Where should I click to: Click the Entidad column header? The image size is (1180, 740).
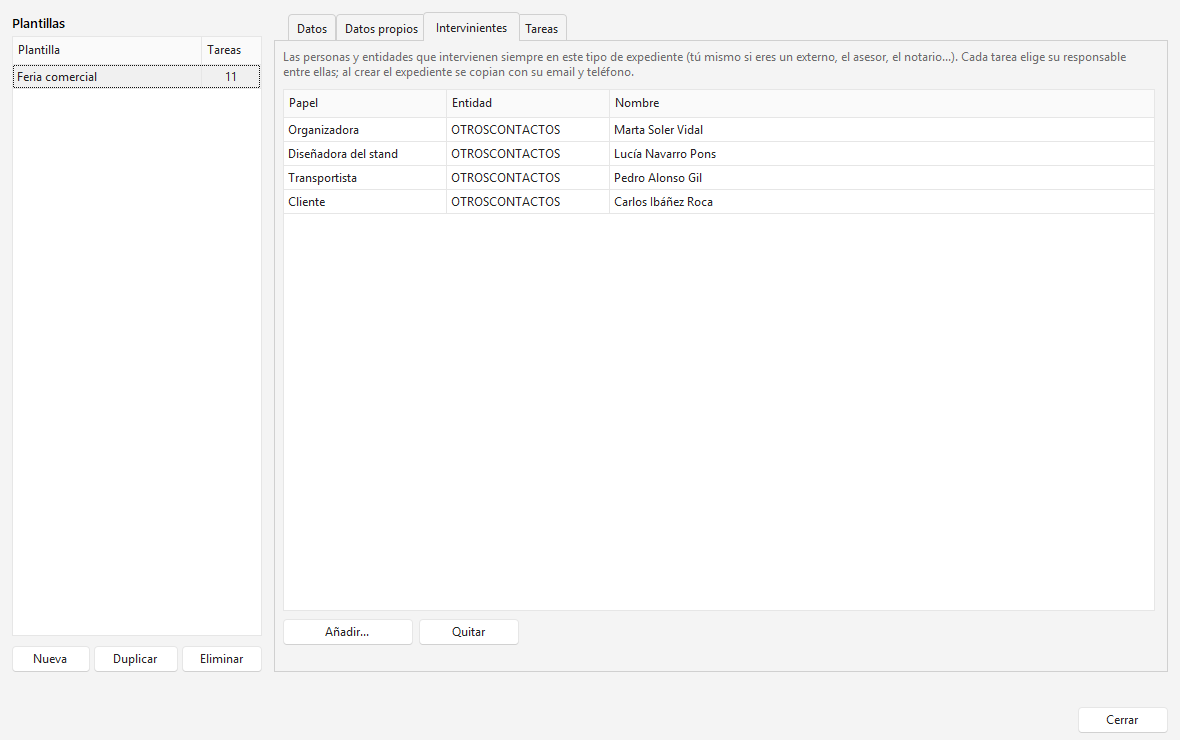pyautogui.click(x=528, y=103)
